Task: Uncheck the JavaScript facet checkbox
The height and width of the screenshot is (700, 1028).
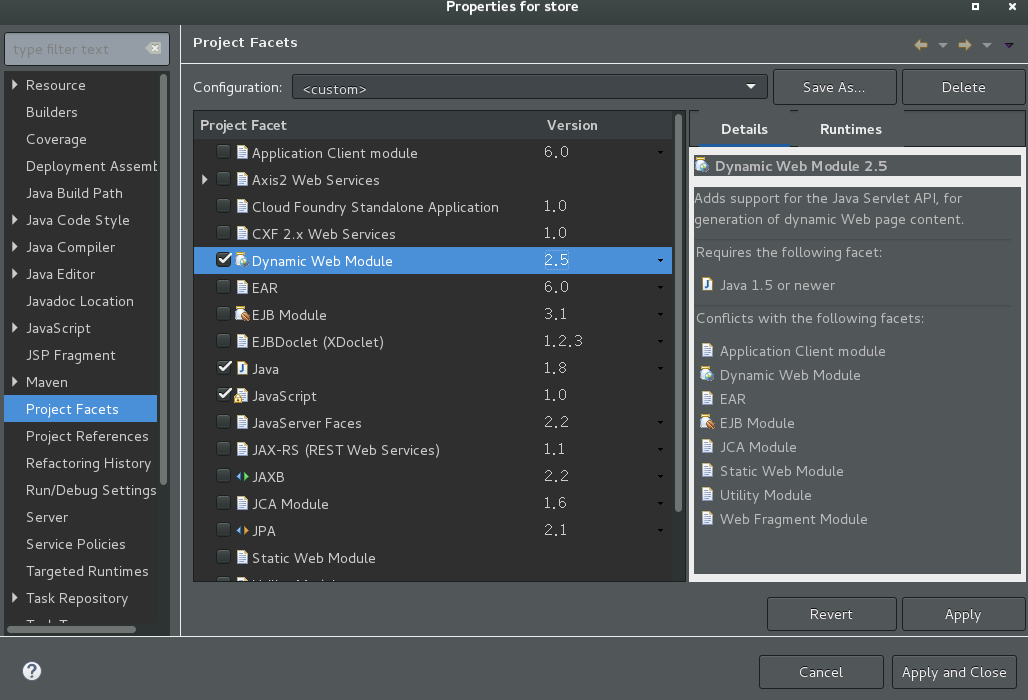Action: 224,396
